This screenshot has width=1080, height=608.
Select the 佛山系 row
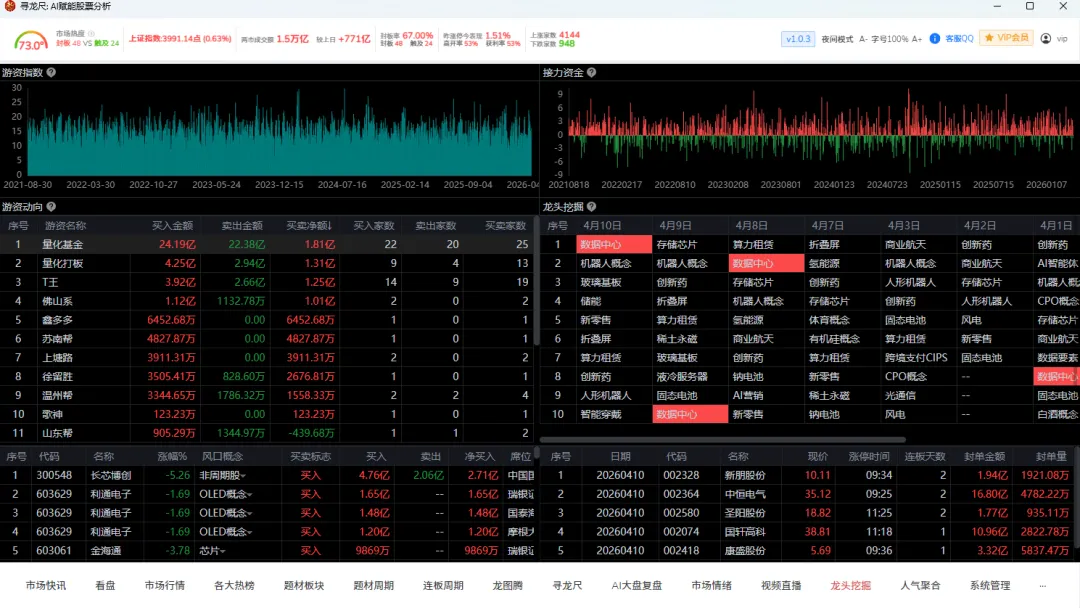coord(266,301)
